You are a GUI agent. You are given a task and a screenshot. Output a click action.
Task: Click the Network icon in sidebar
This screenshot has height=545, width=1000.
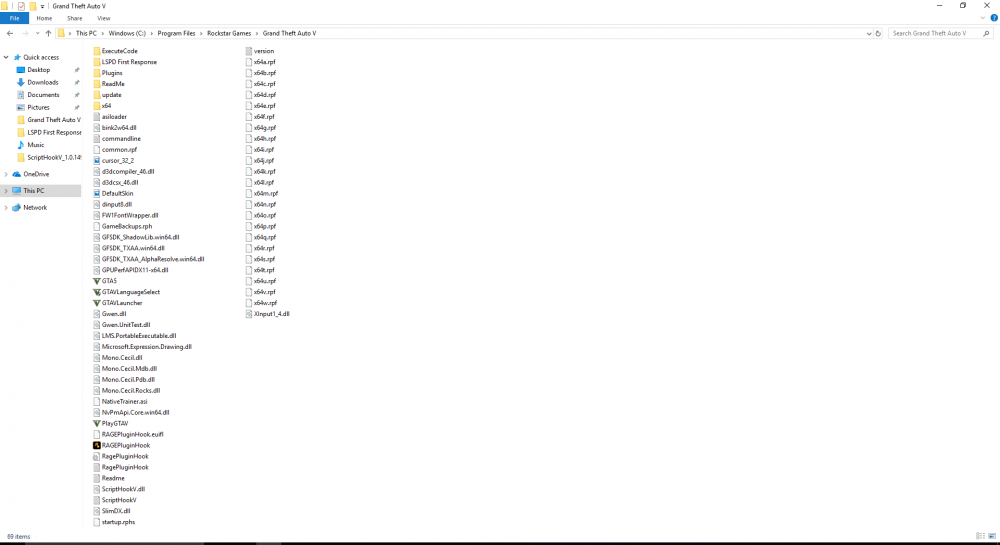tap(17, 207)
